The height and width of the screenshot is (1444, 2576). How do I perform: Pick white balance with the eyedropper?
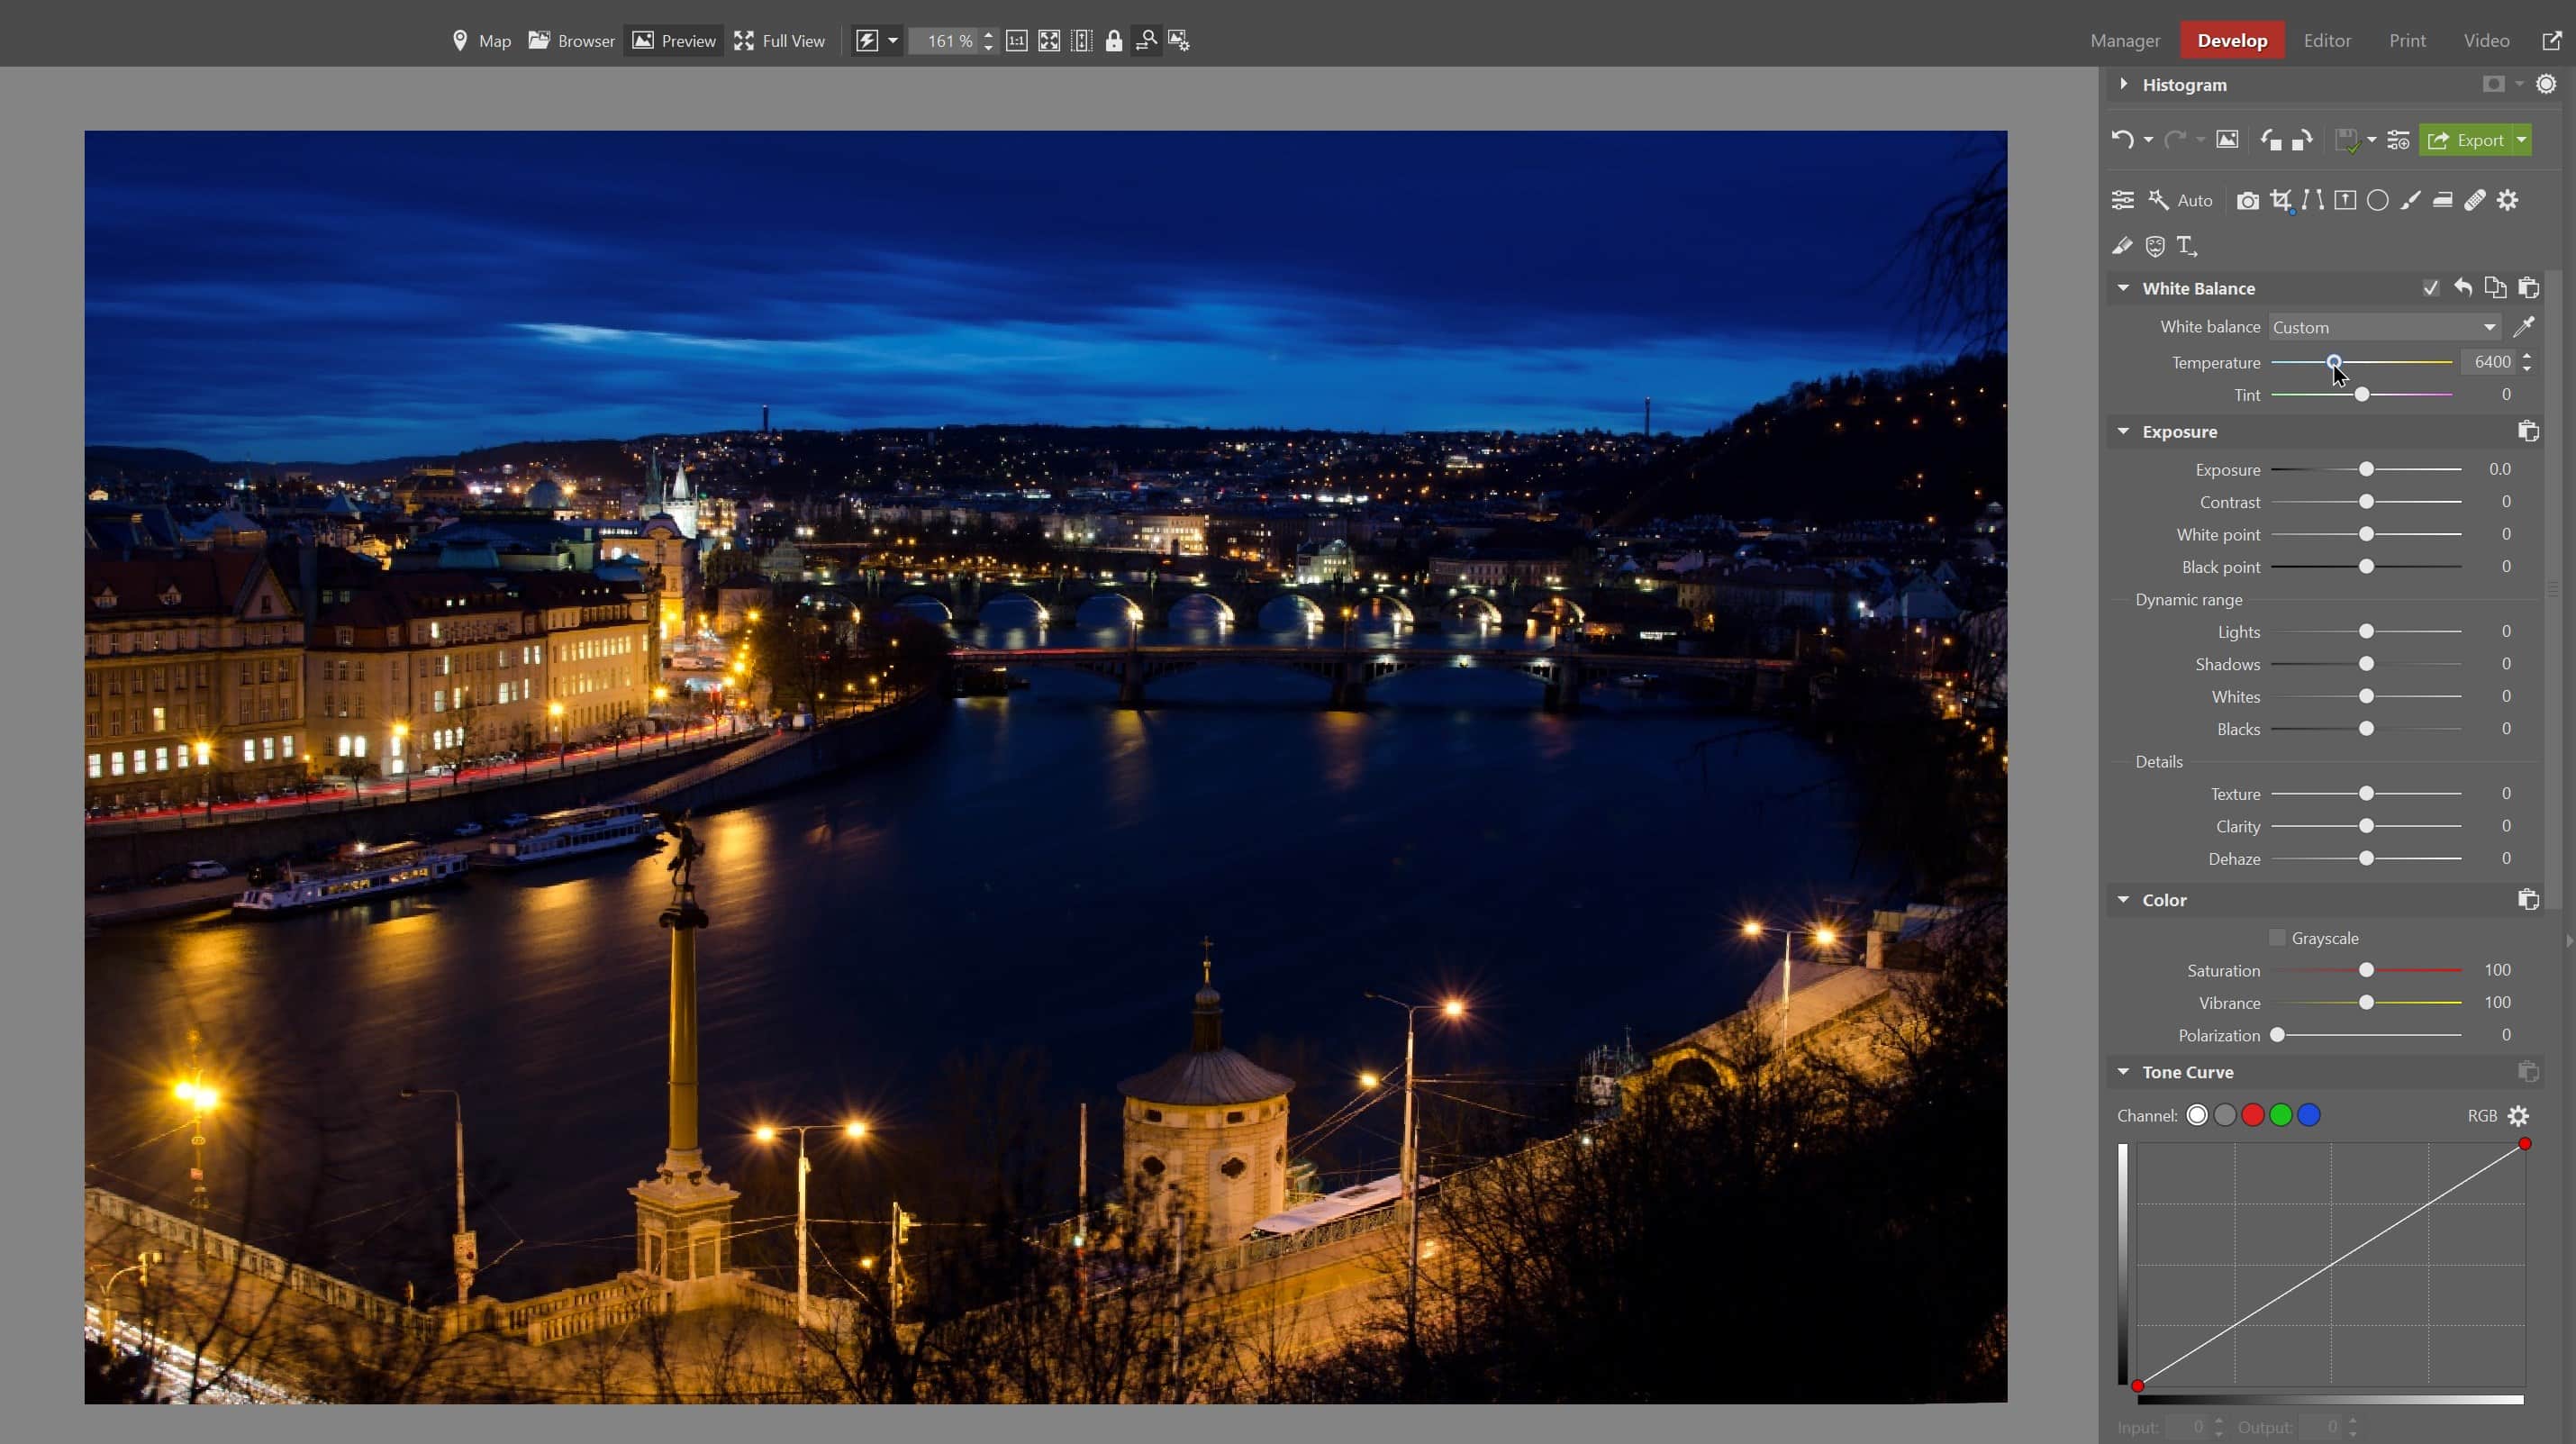point(2524,327)
